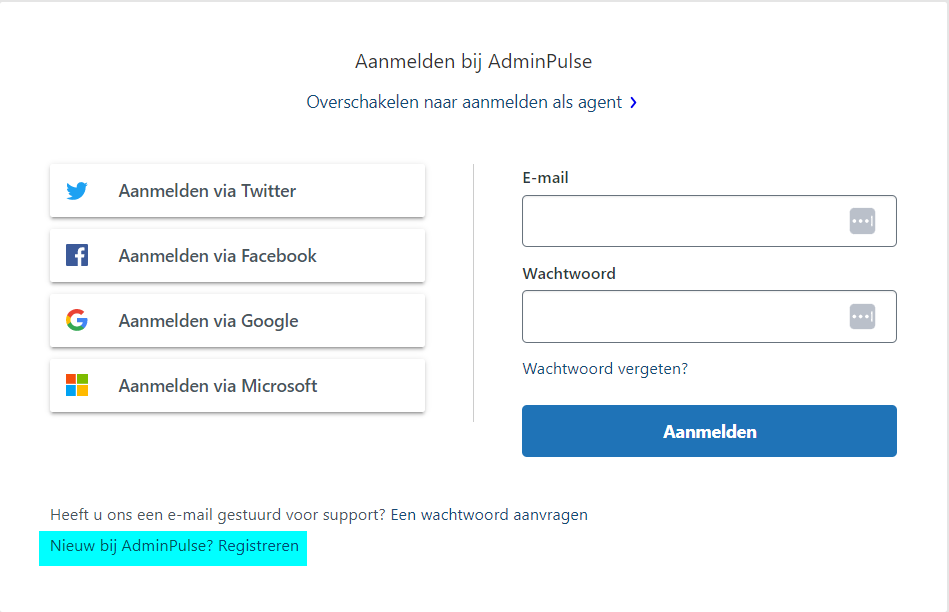Image resolution: width=949 pixels, height=612 pixels.
Task: Click the Nieuw bij AdminPulse? text
Action: 131,546
